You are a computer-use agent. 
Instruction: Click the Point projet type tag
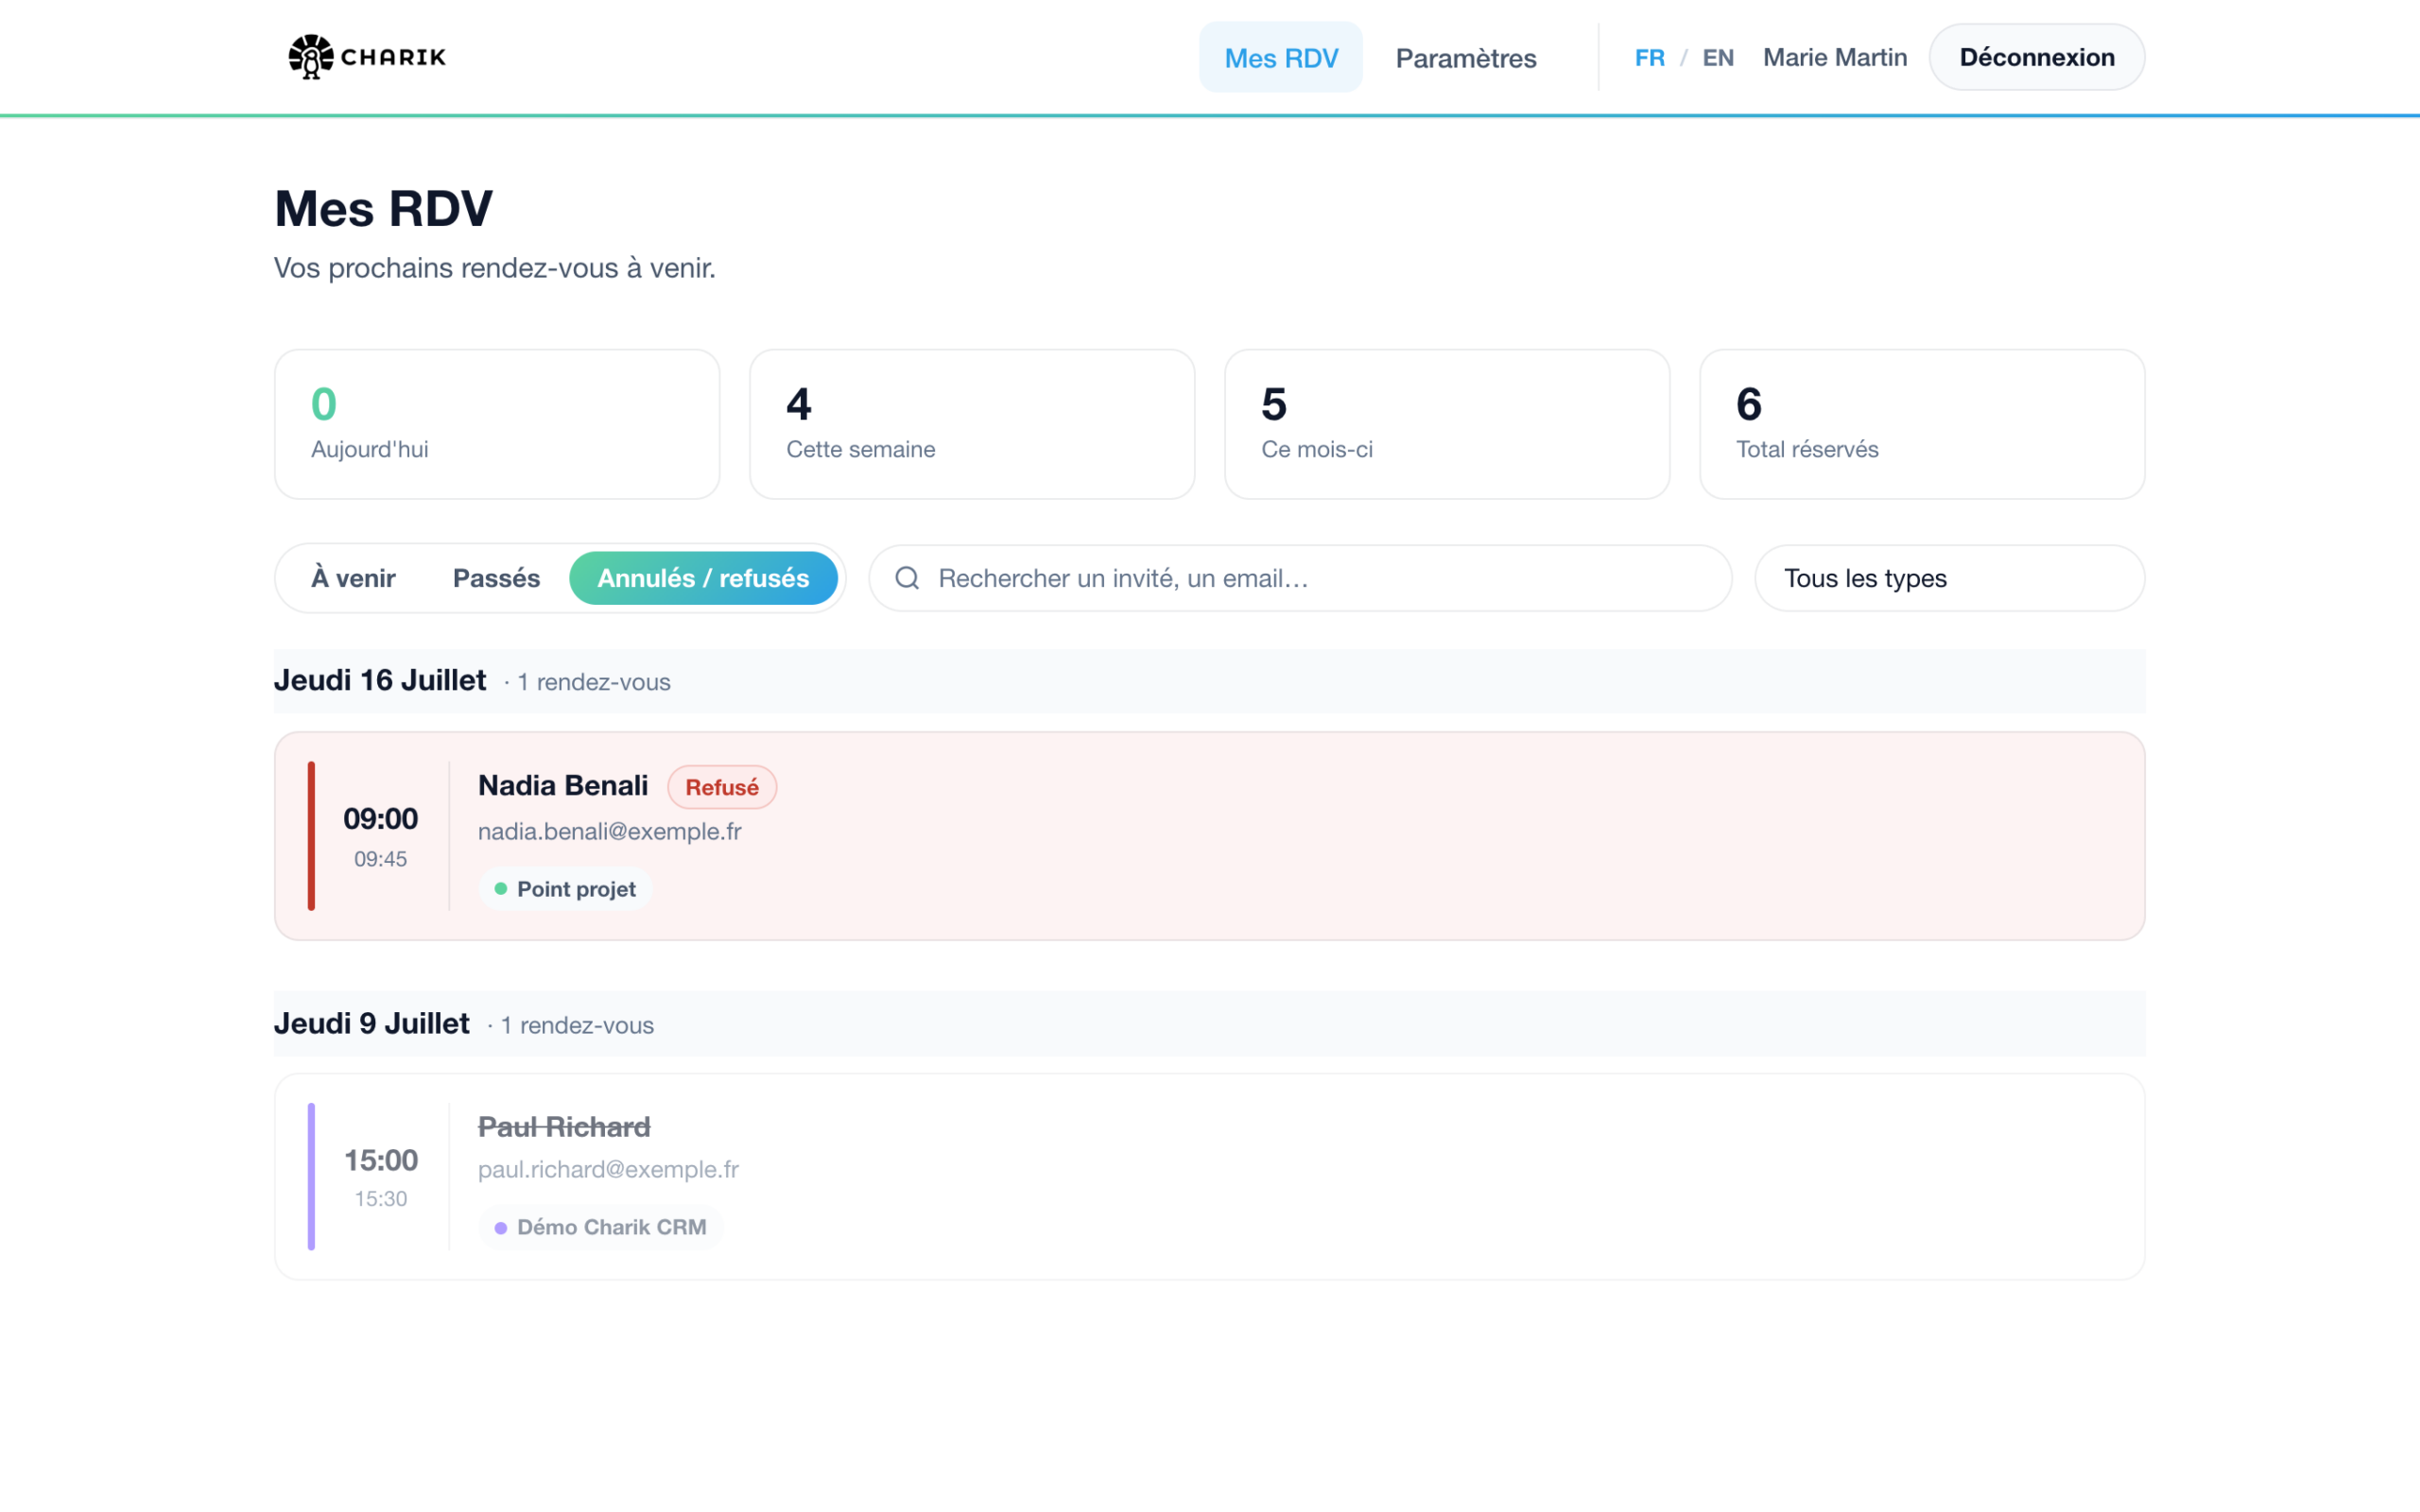pos(566,889)
